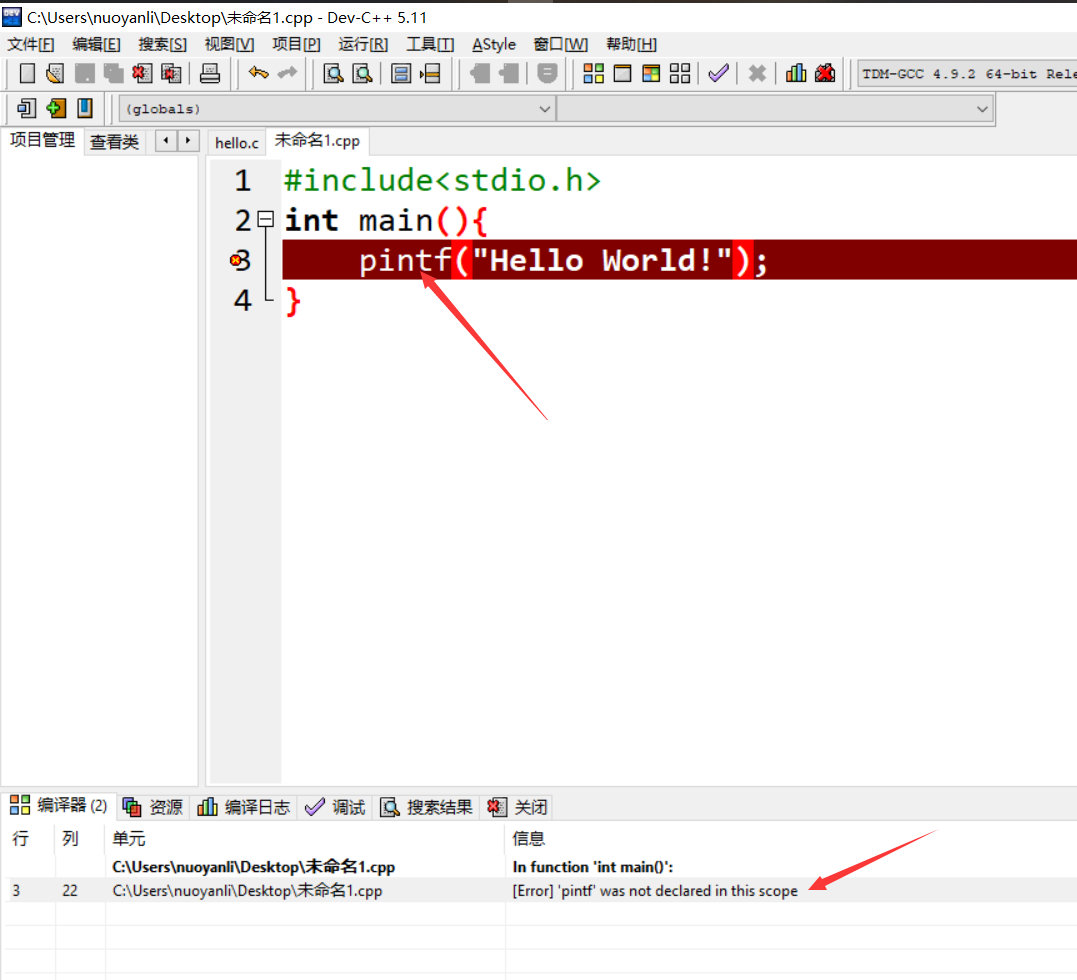Click the Run window icon
This screenshot has width=1077, height=980.
622,73
